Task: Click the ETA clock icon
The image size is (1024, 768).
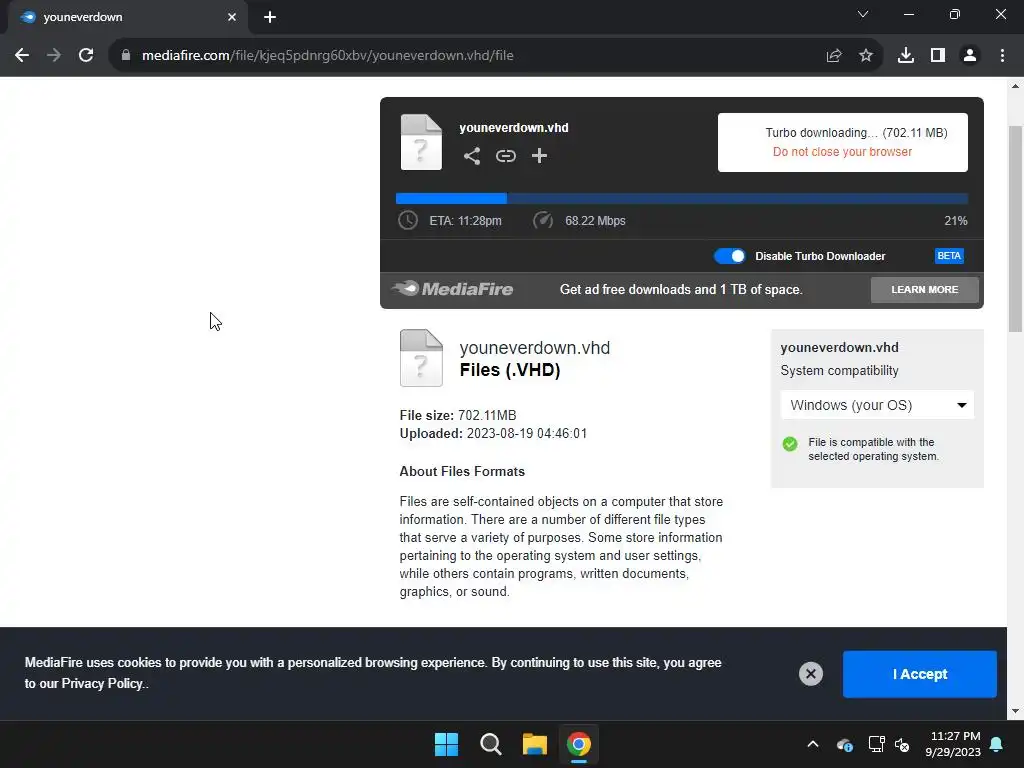Action: click(408, 220)
